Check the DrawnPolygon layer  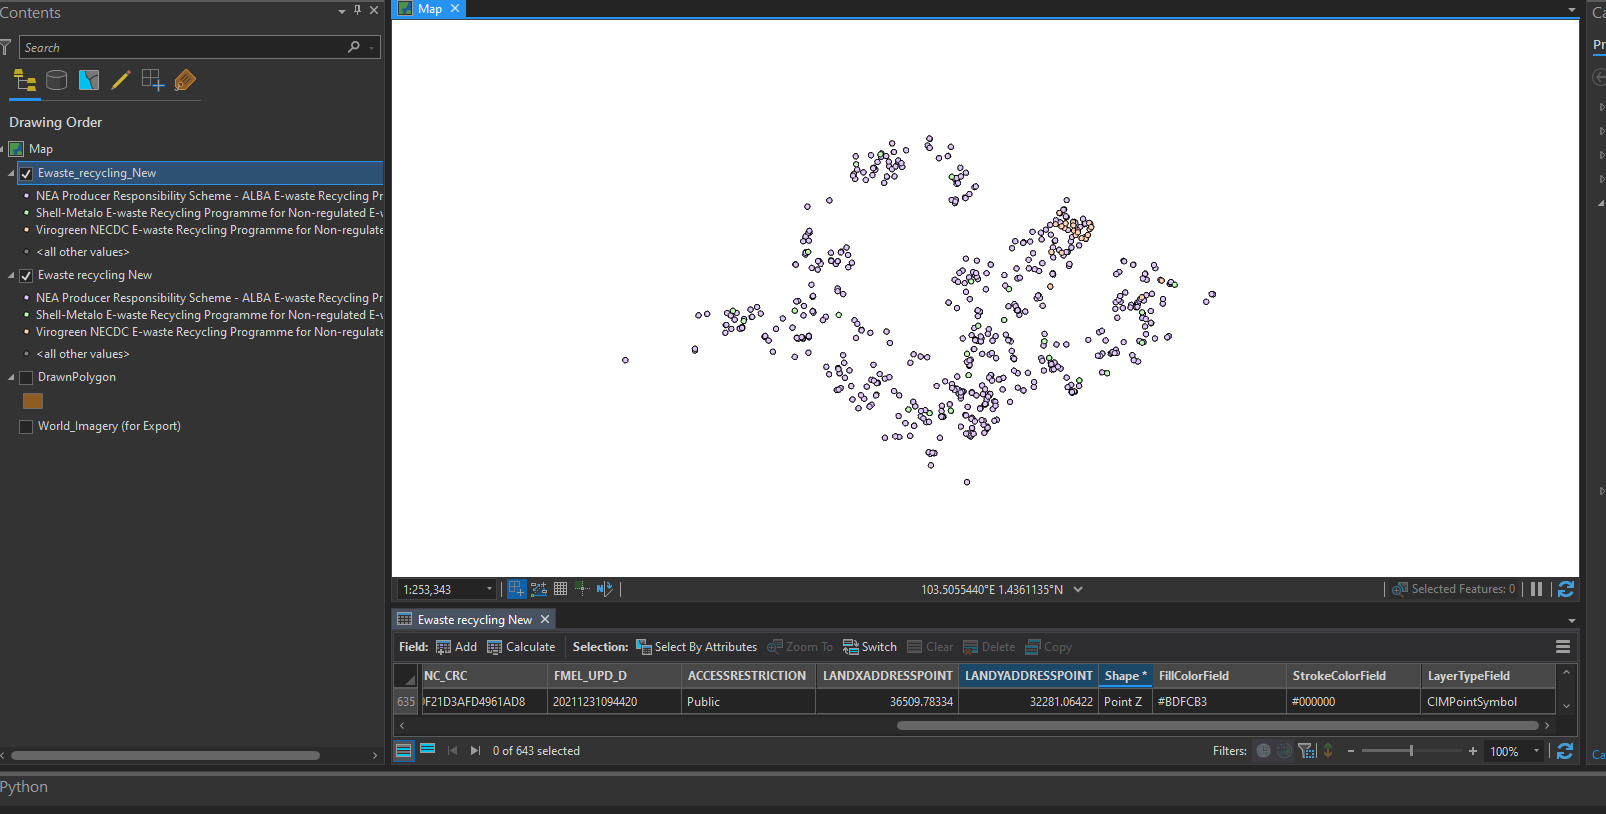point(27,378)
